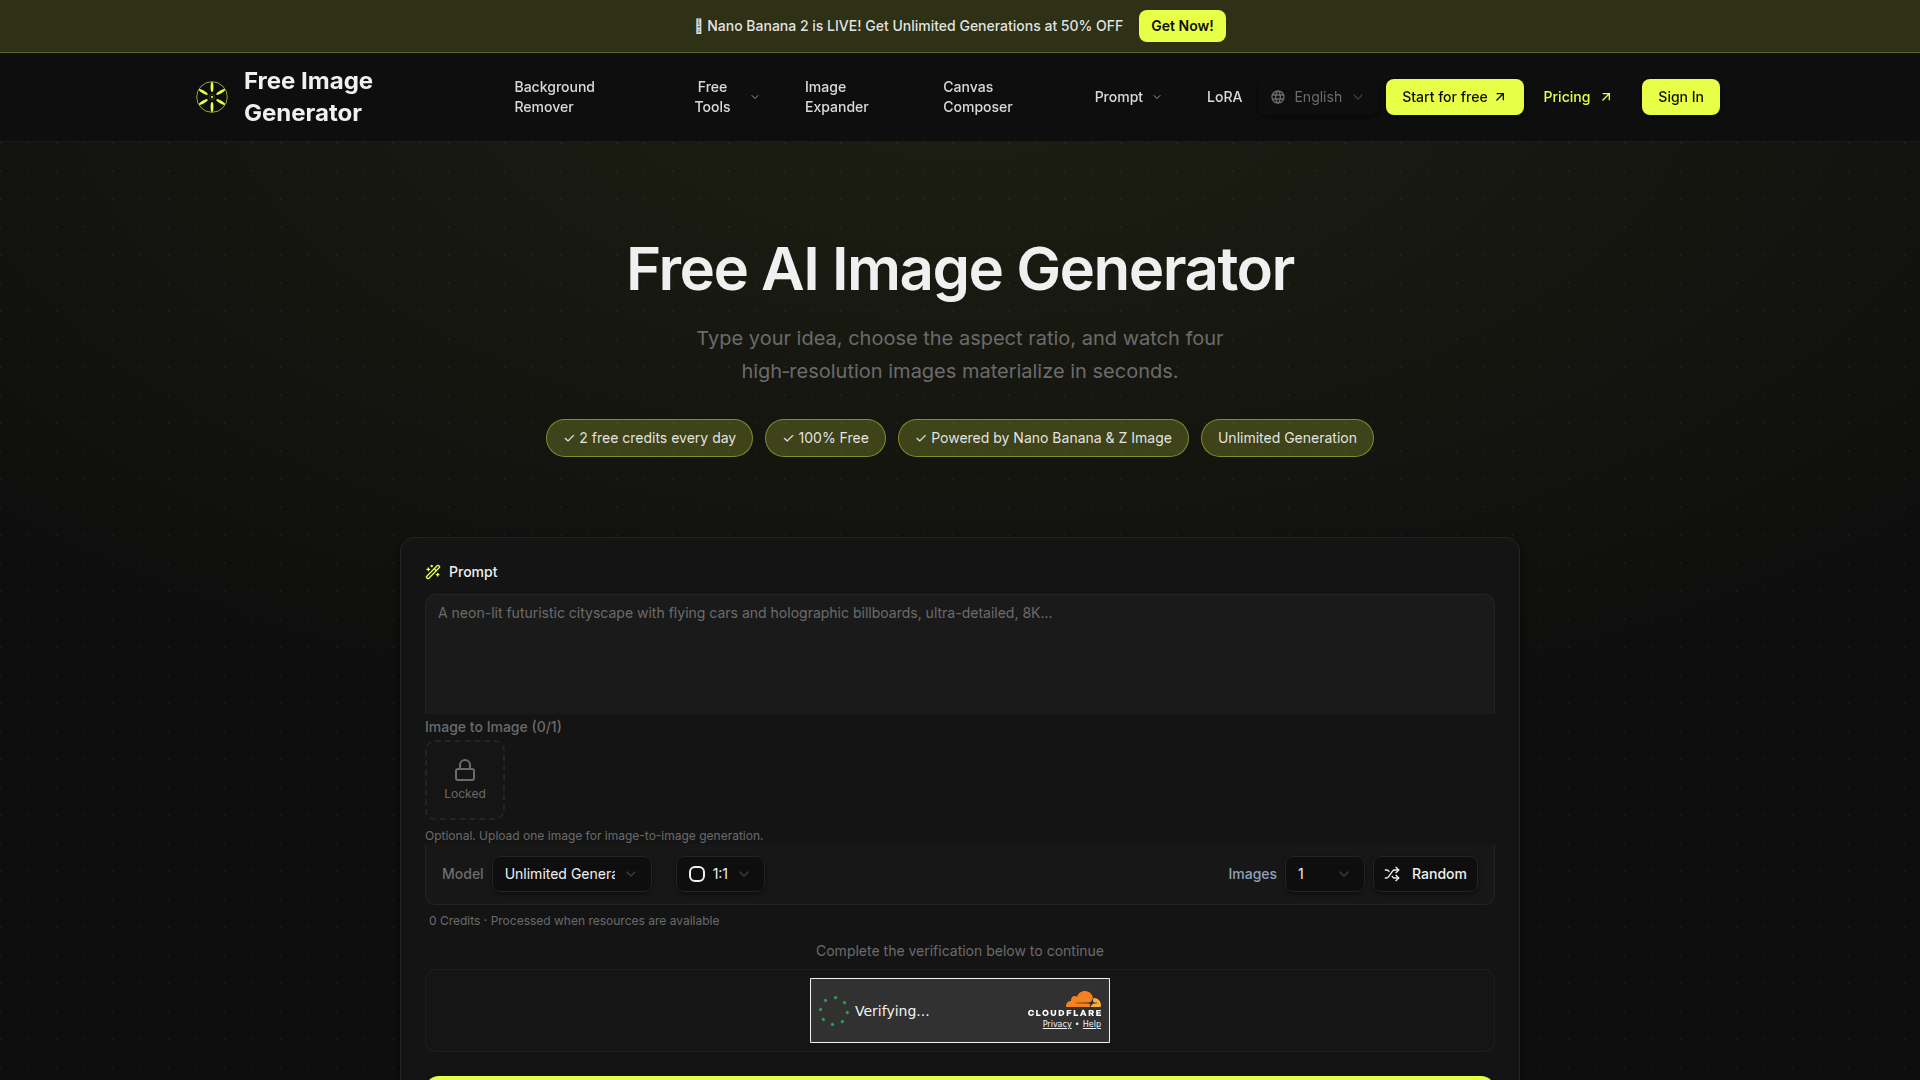Focus the prompt text input area
This screenshot has height=1080, width=1920.
click(x=959, y=654)
